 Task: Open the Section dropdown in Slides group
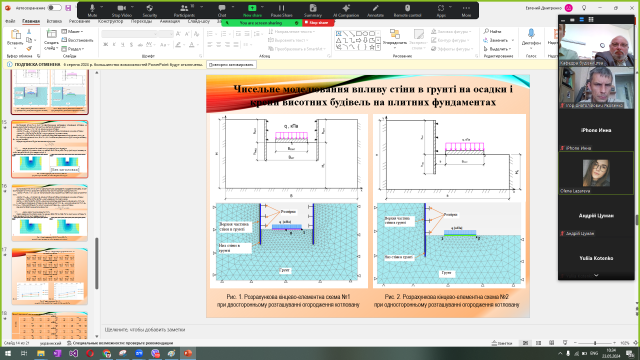(x=73, y=49)
